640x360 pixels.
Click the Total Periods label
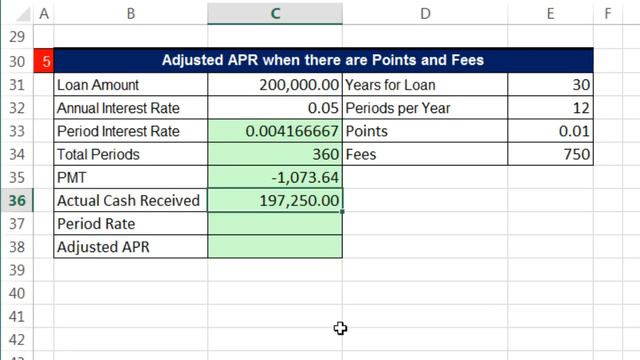pyautogui.click(x=131, y=154)
